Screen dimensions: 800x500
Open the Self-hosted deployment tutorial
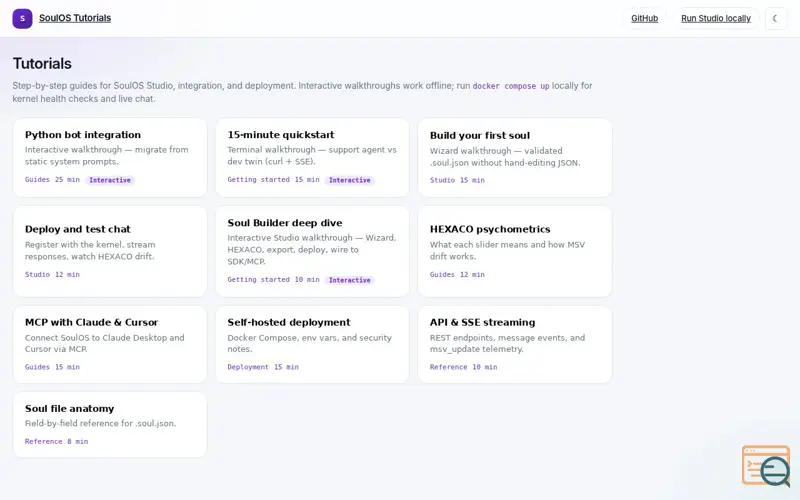(x=312, y=344)
